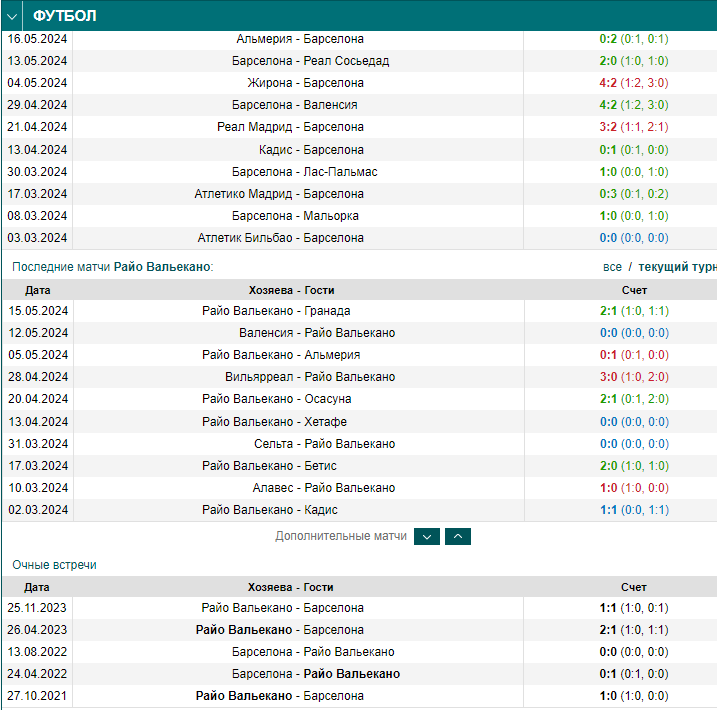Viewport: 717px width, 710px height.
Task: Click the 3:0 score of Вильярреал match
Action: (x=608, y=377)
